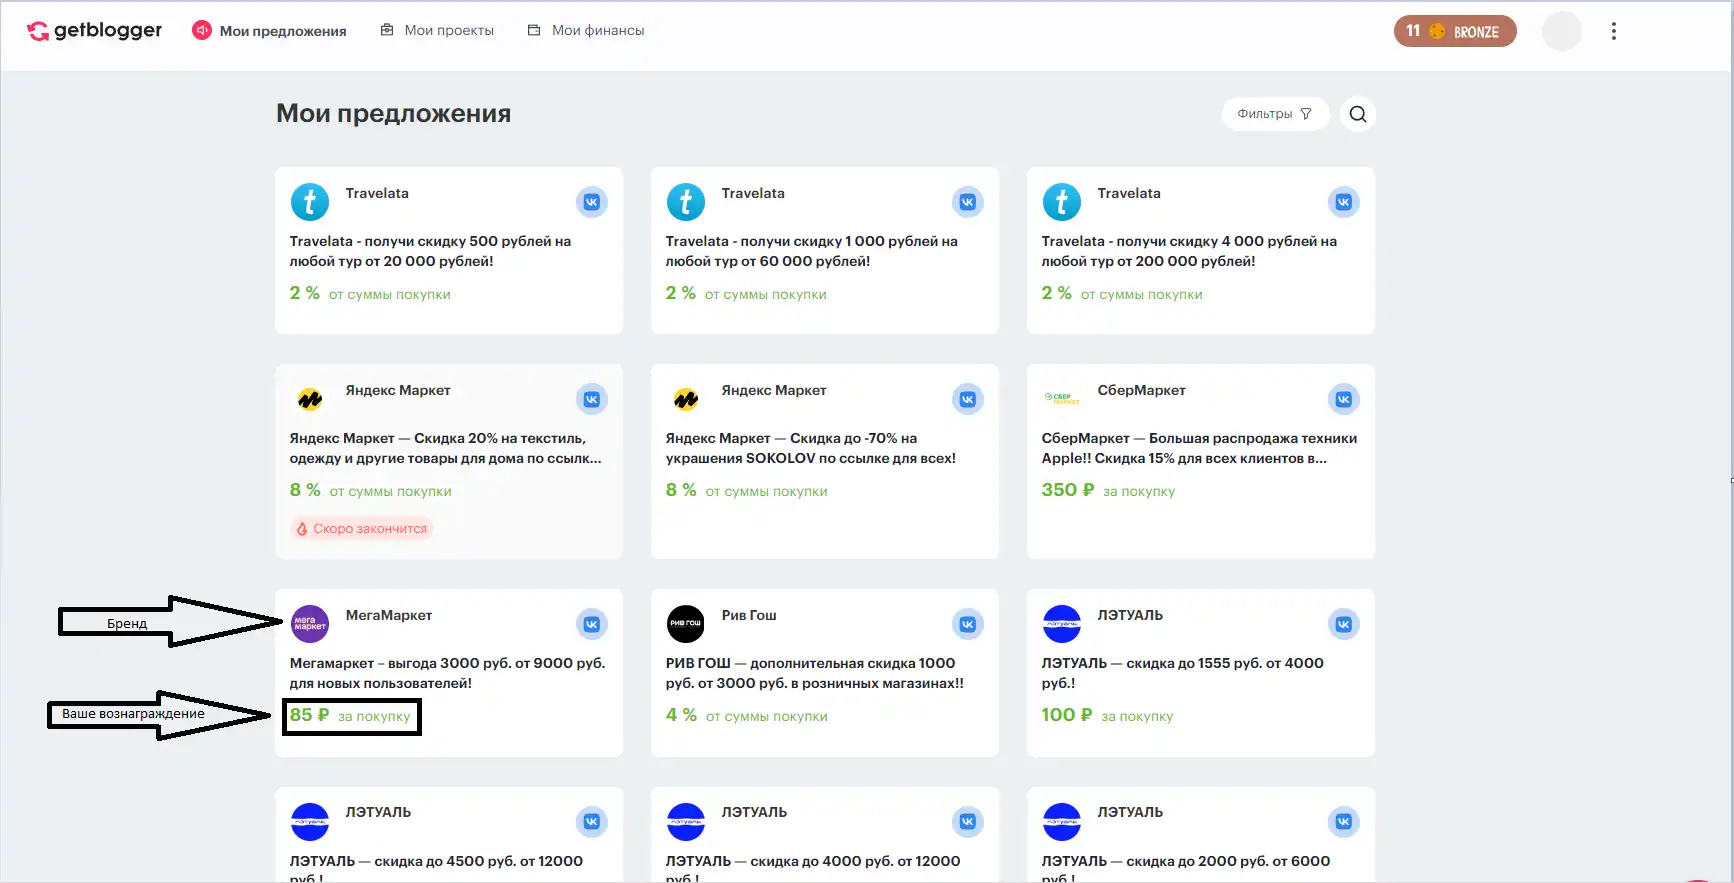This screenshot has width=1734, height=883.
Task: Open СберМаркет распродажа техники Apple offer
Action: click(1199, 448)
